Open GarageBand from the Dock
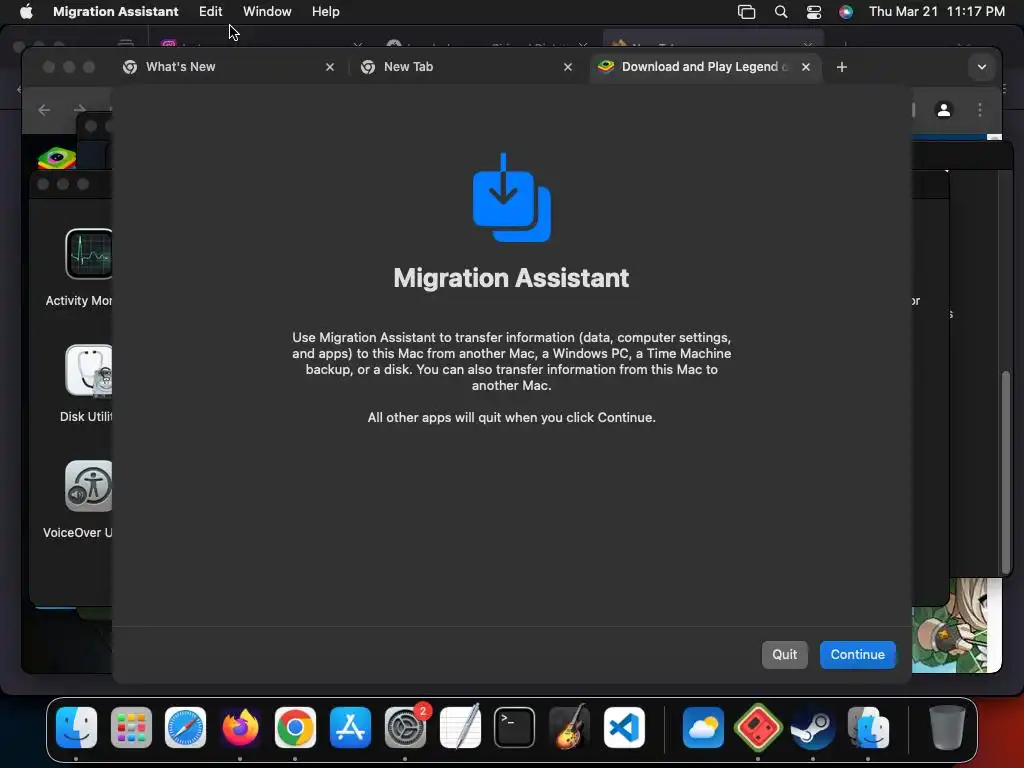The image size is (1024, 768). click(x=569, y=728)
